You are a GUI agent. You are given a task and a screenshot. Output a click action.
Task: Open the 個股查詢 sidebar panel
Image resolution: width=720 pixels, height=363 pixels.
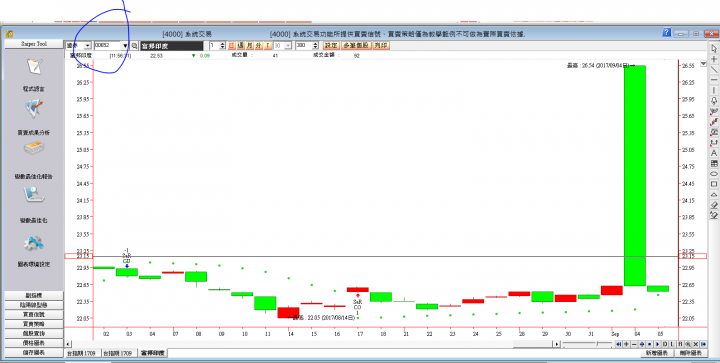(34, 334)
